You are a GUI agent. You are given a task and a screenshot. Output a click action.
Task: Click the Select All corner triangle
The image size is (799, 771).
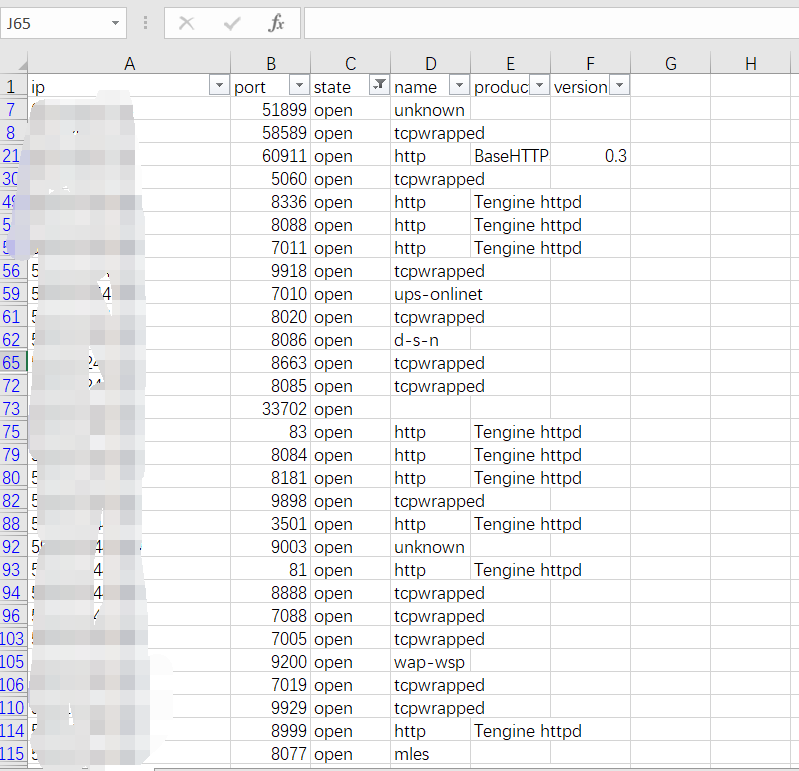click(22, 65)
